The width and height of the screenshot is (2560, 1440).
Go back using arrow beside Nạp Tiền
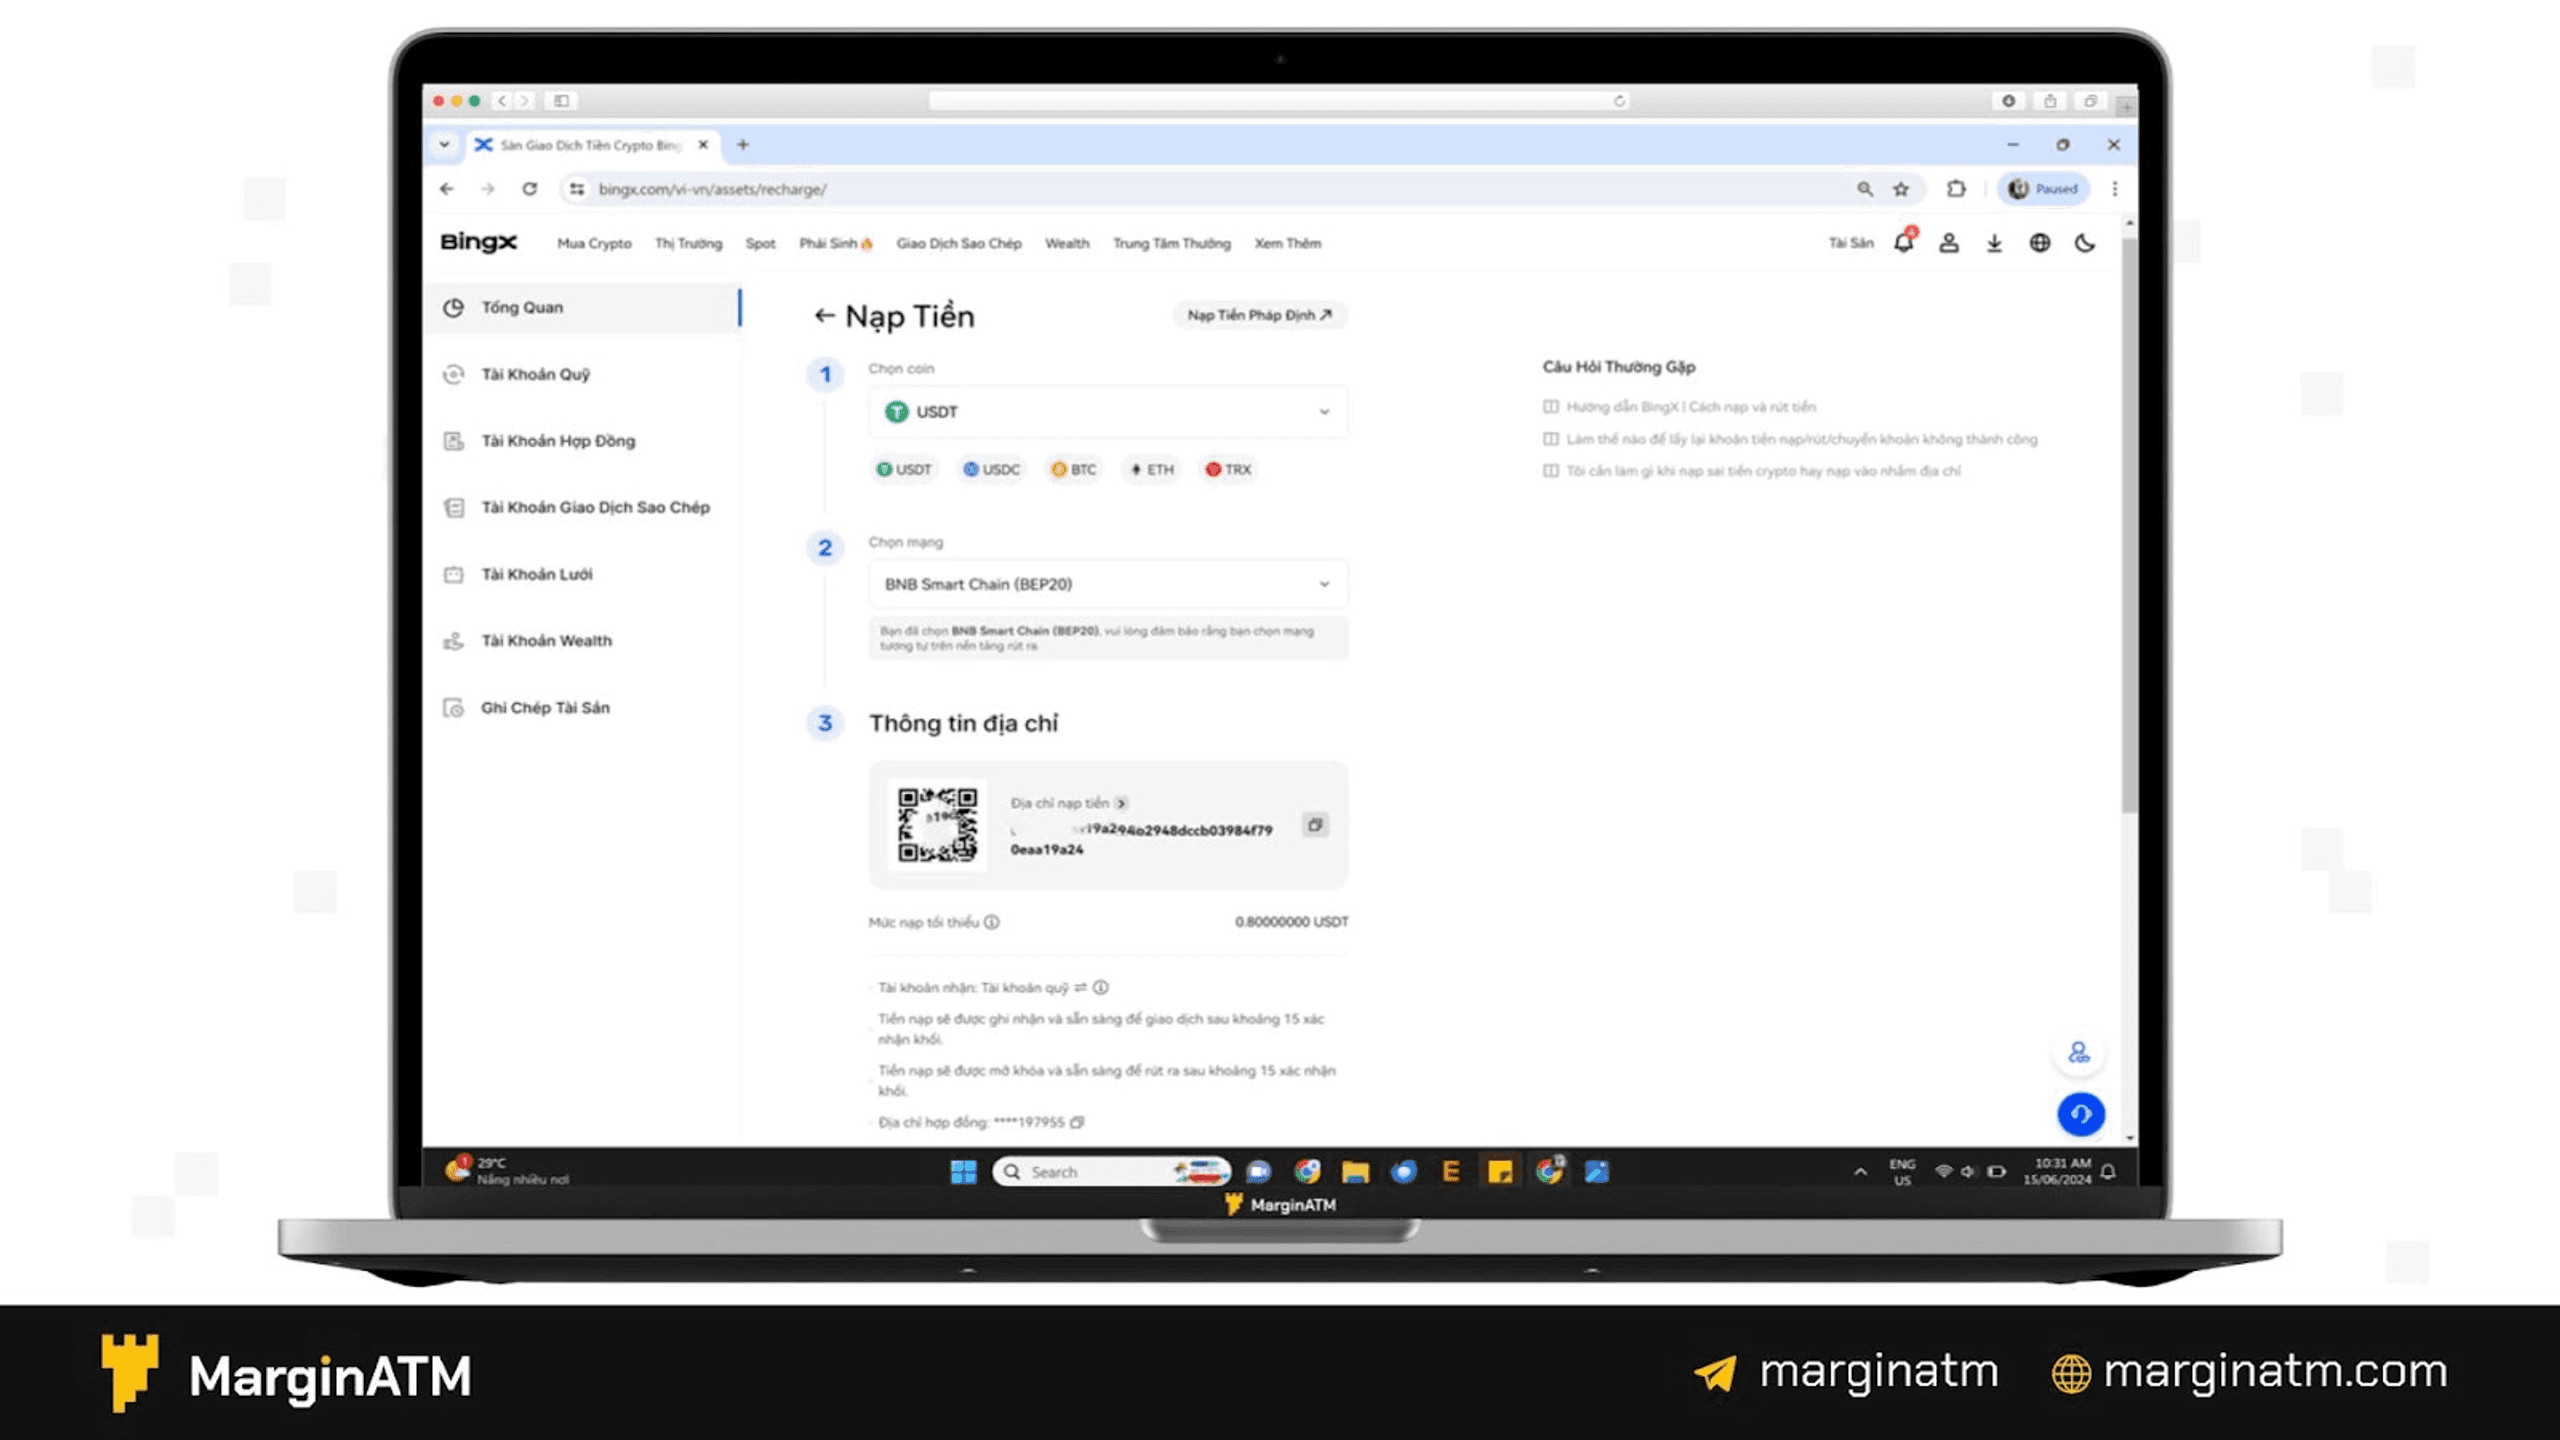click(824, 316)
